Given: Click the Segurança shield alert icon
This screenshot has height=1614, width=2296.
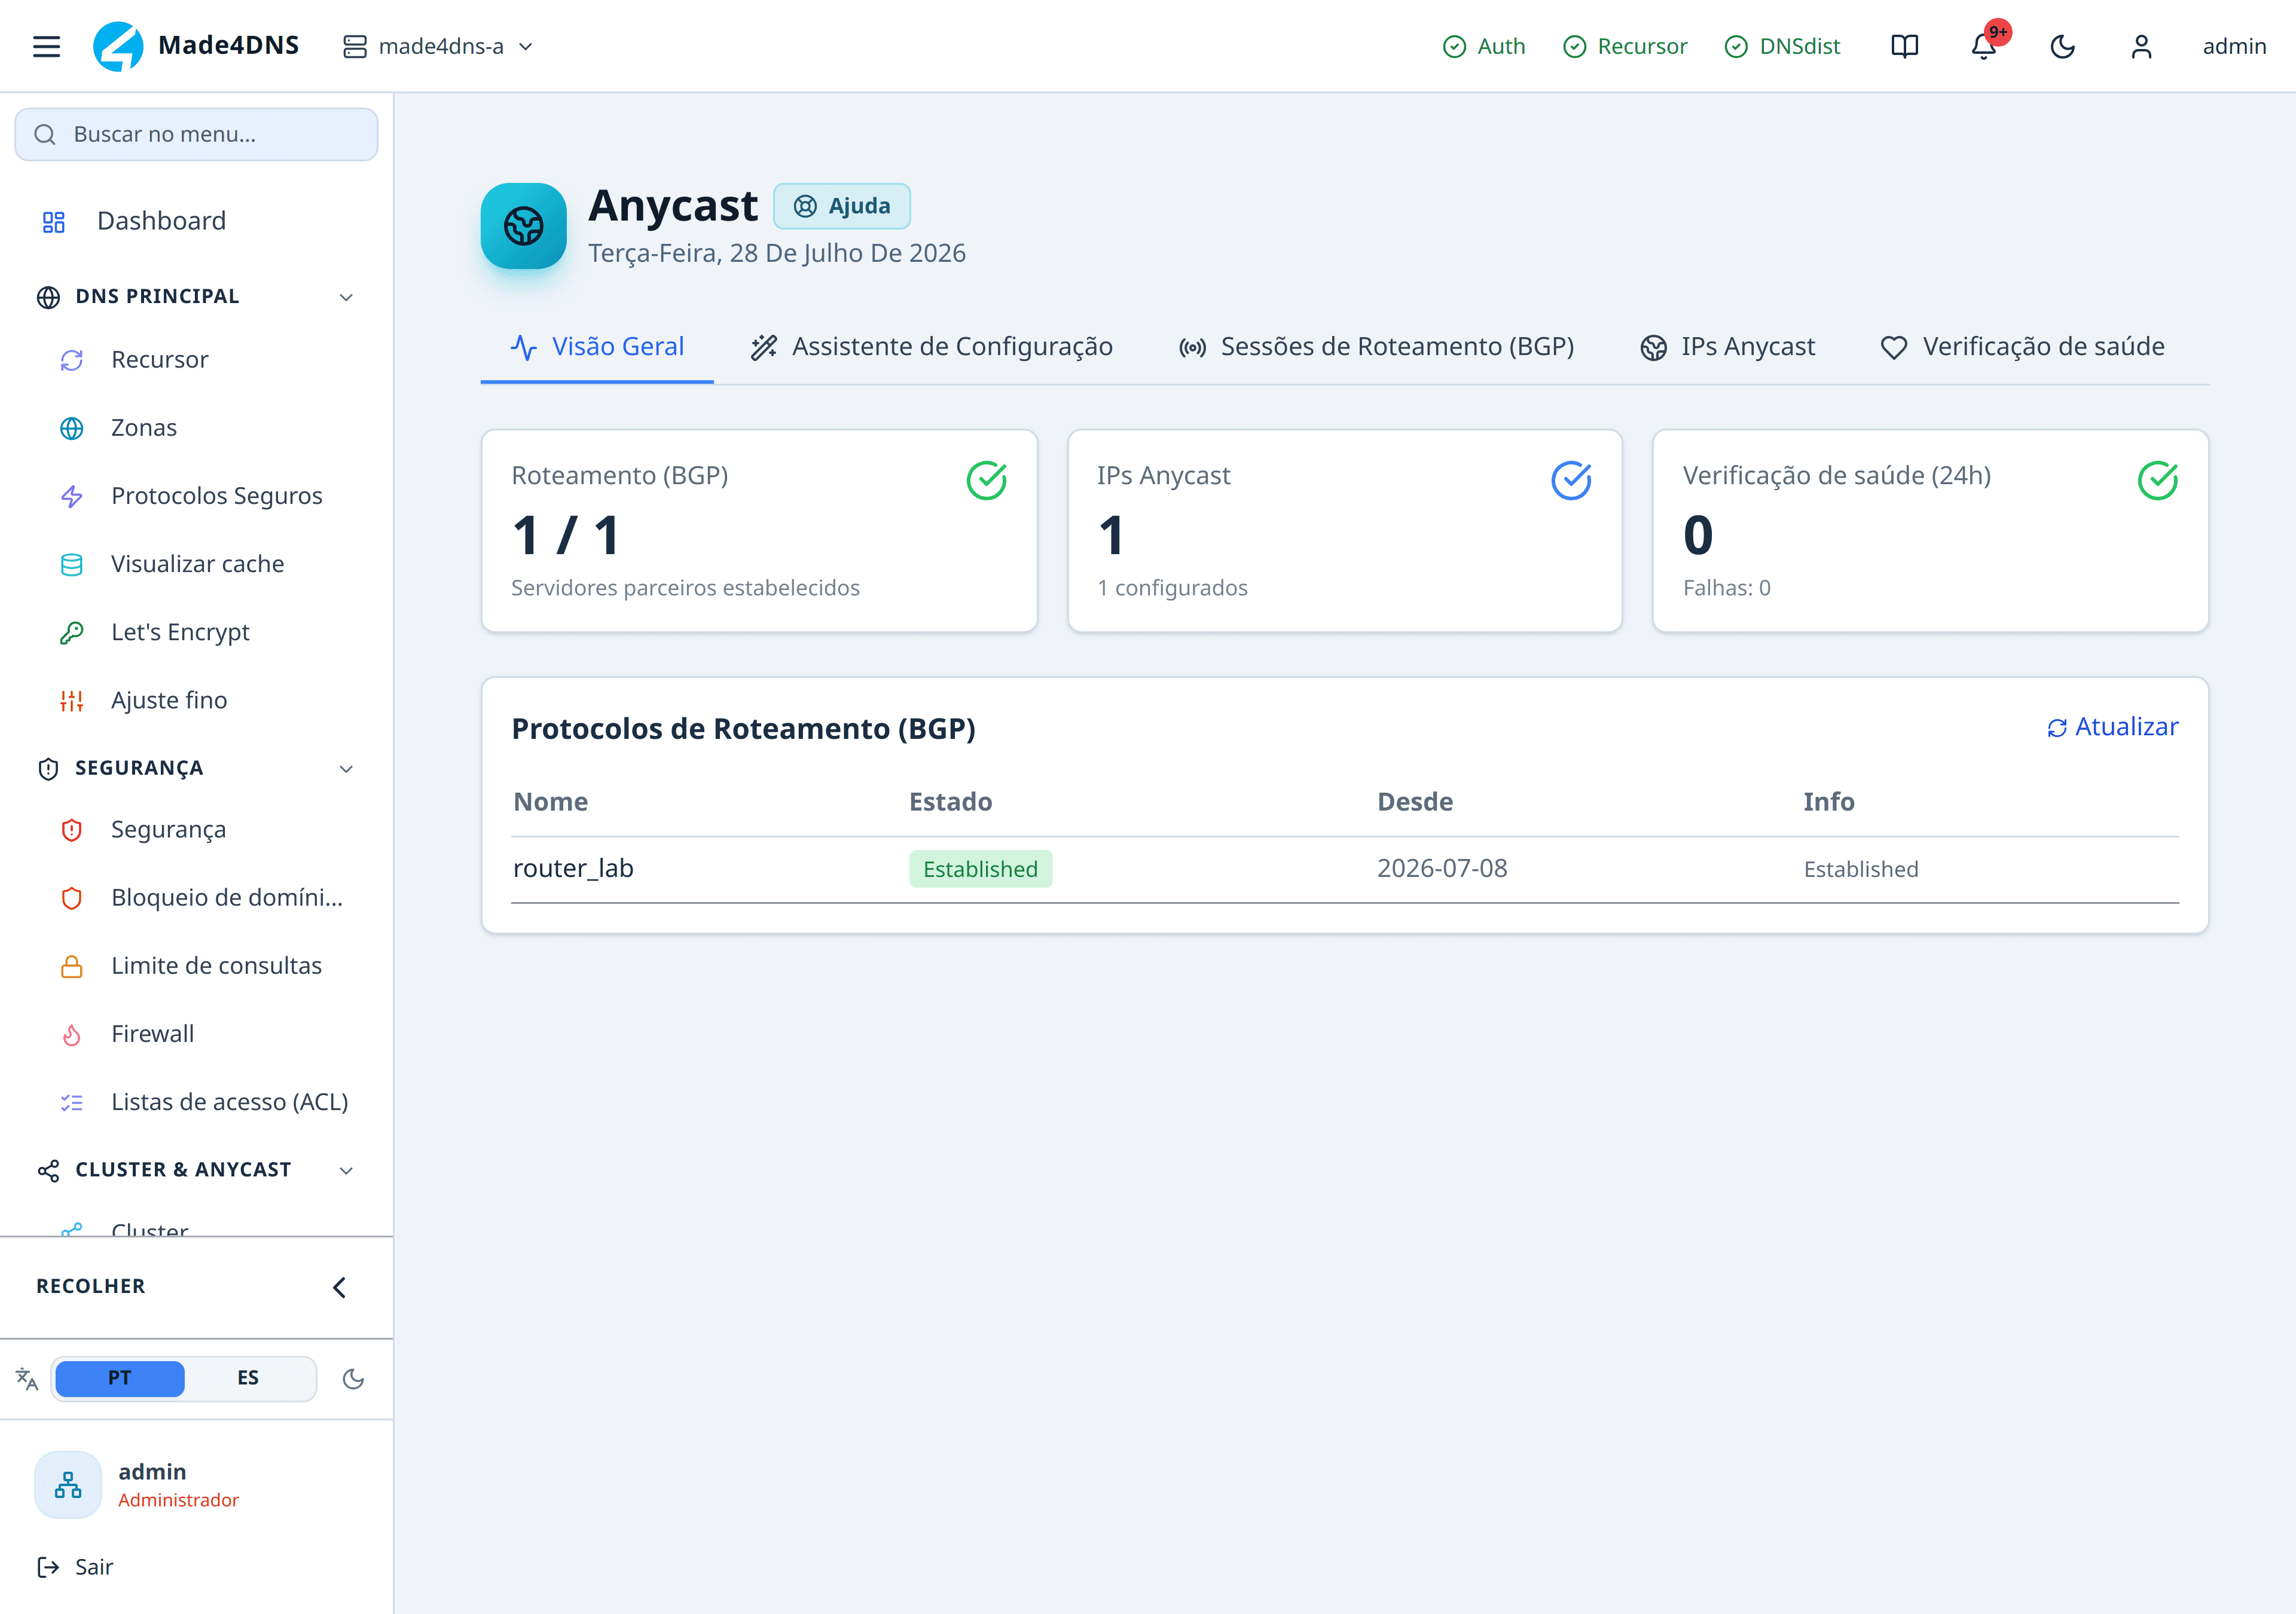Looking at the screenshot, I should pyautogui.click(x=71, y=830).
